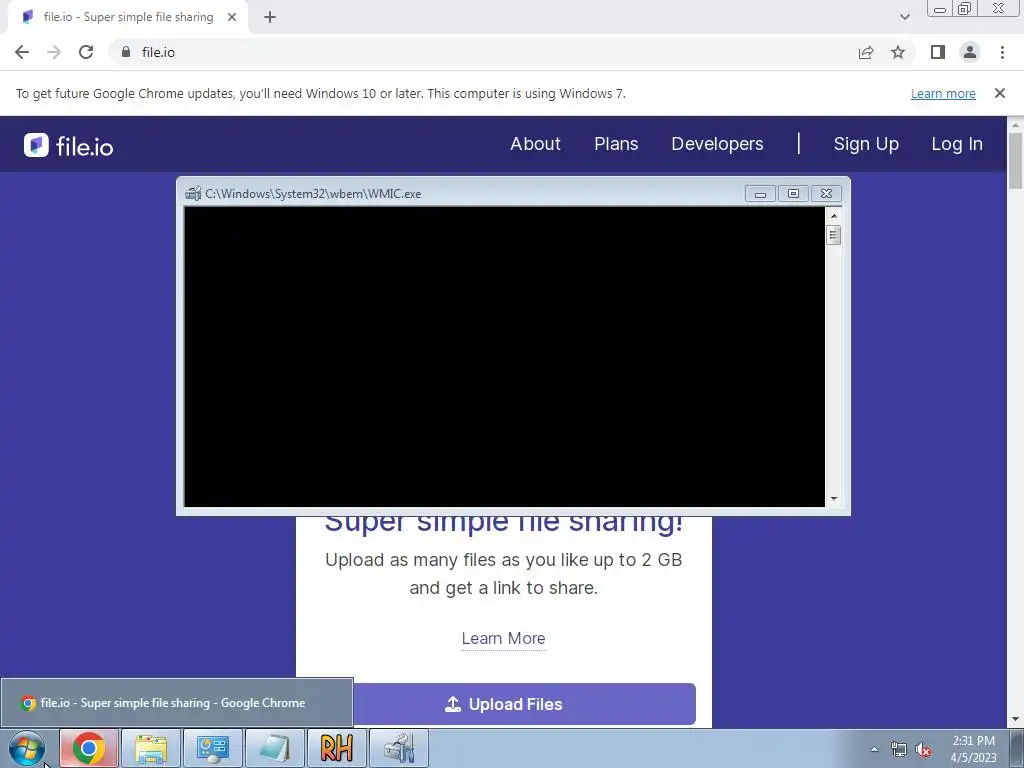Maximize the WMIC.exe console window
Image resolution: width=1024 pixels, height=768 pixels.
click(793, 193)
